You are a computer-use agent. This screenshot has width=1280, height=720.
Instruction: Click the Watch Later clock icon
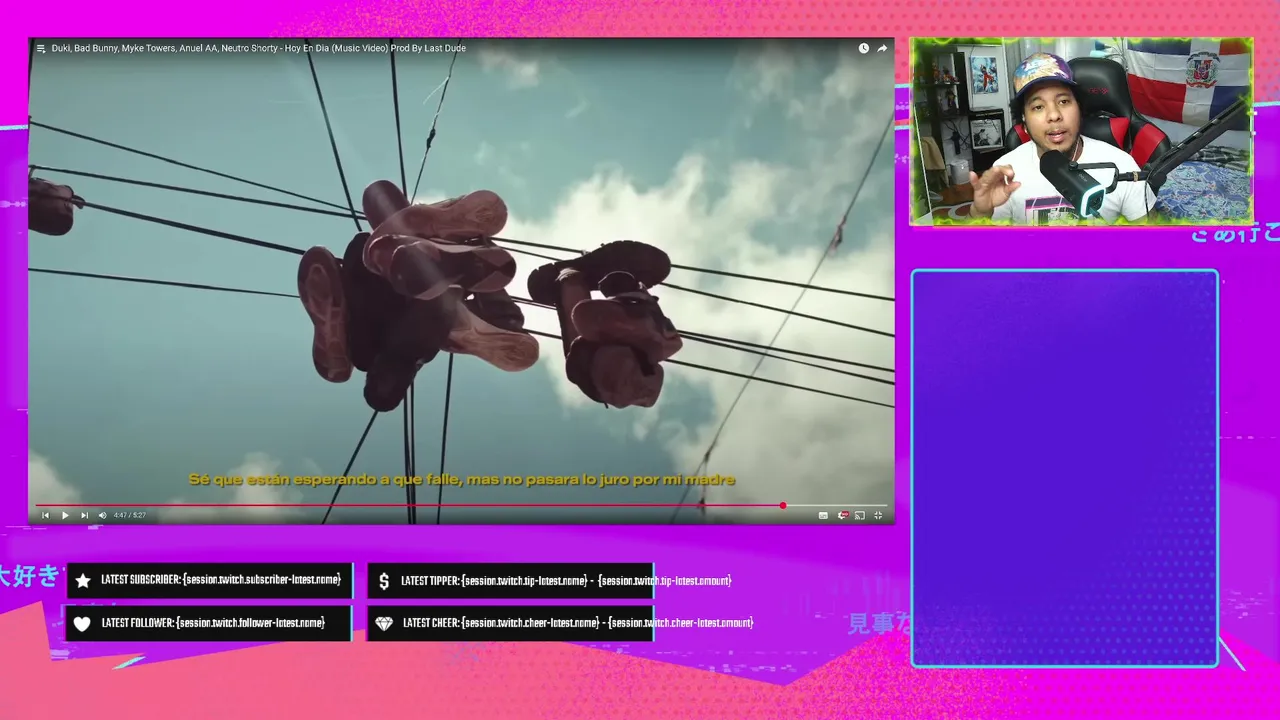(864, 48)
